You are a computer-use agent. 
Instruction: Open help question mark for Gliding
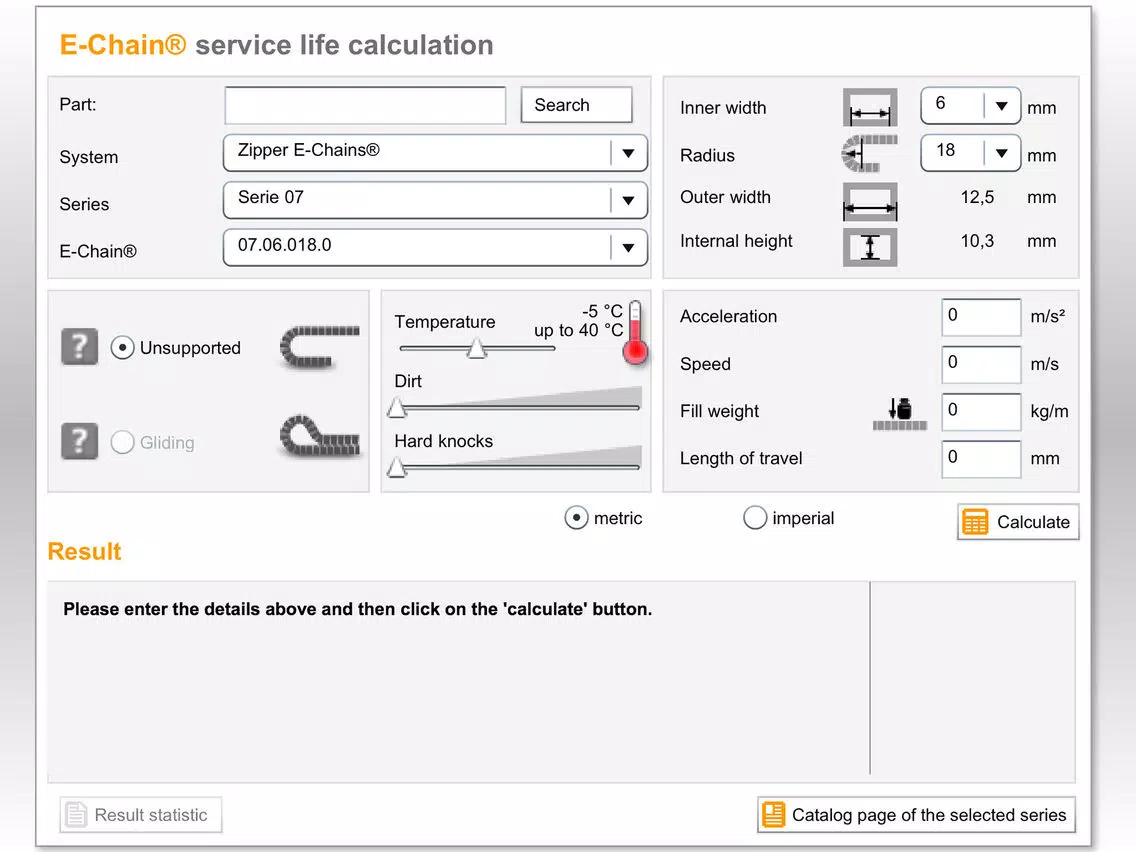80,441
